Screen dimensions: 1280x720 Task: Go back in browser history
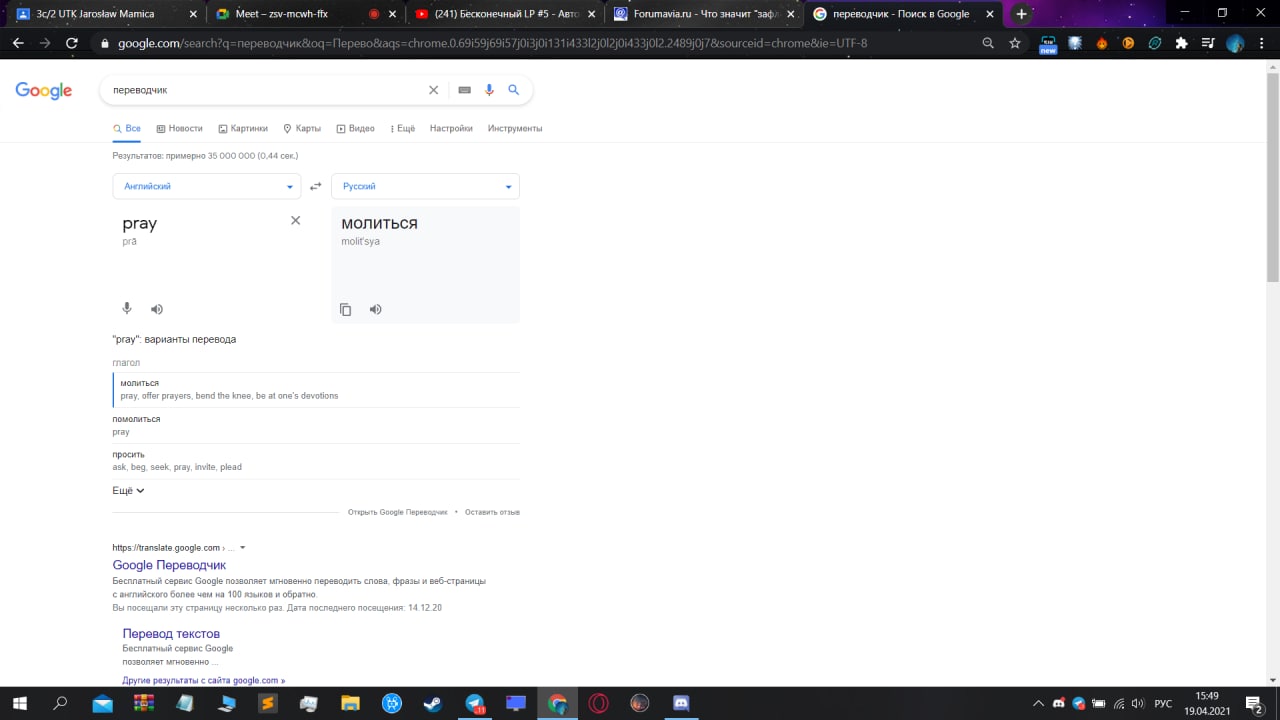point(18,43)
